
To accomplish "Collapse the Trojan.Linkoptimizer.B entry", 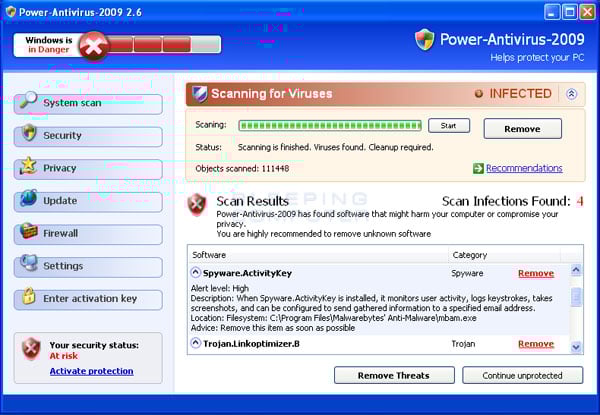I will (196, 343).
